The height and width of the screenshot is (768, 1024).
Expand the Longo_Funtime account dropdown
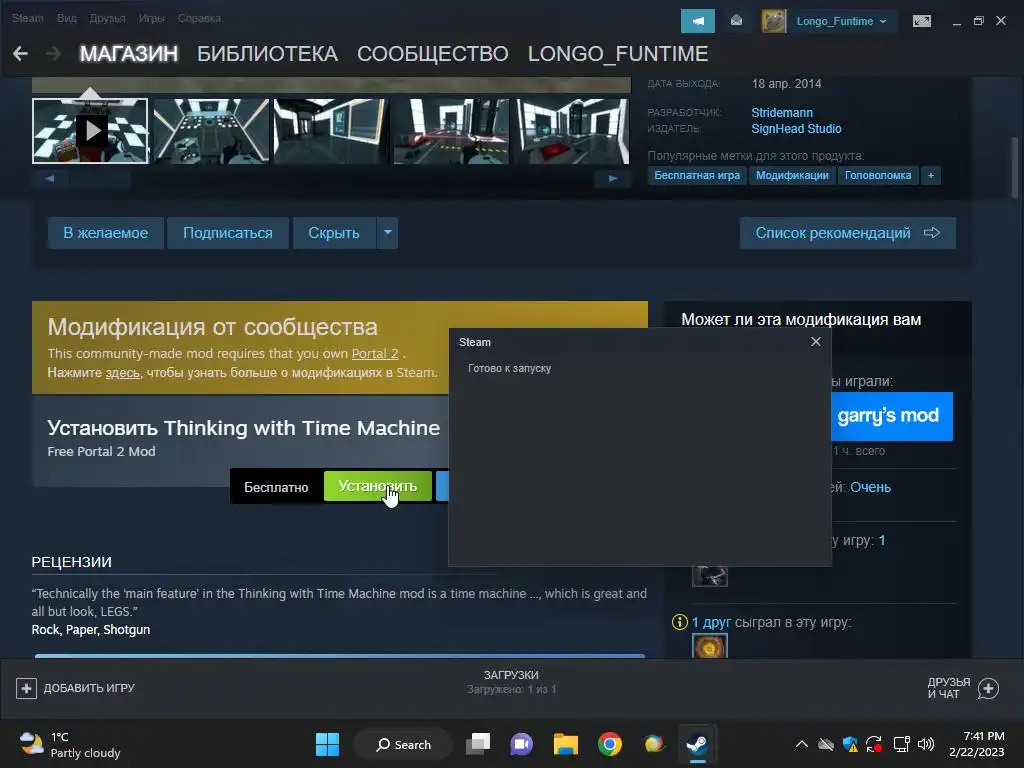pyautogui.click(x=841, y=21)
